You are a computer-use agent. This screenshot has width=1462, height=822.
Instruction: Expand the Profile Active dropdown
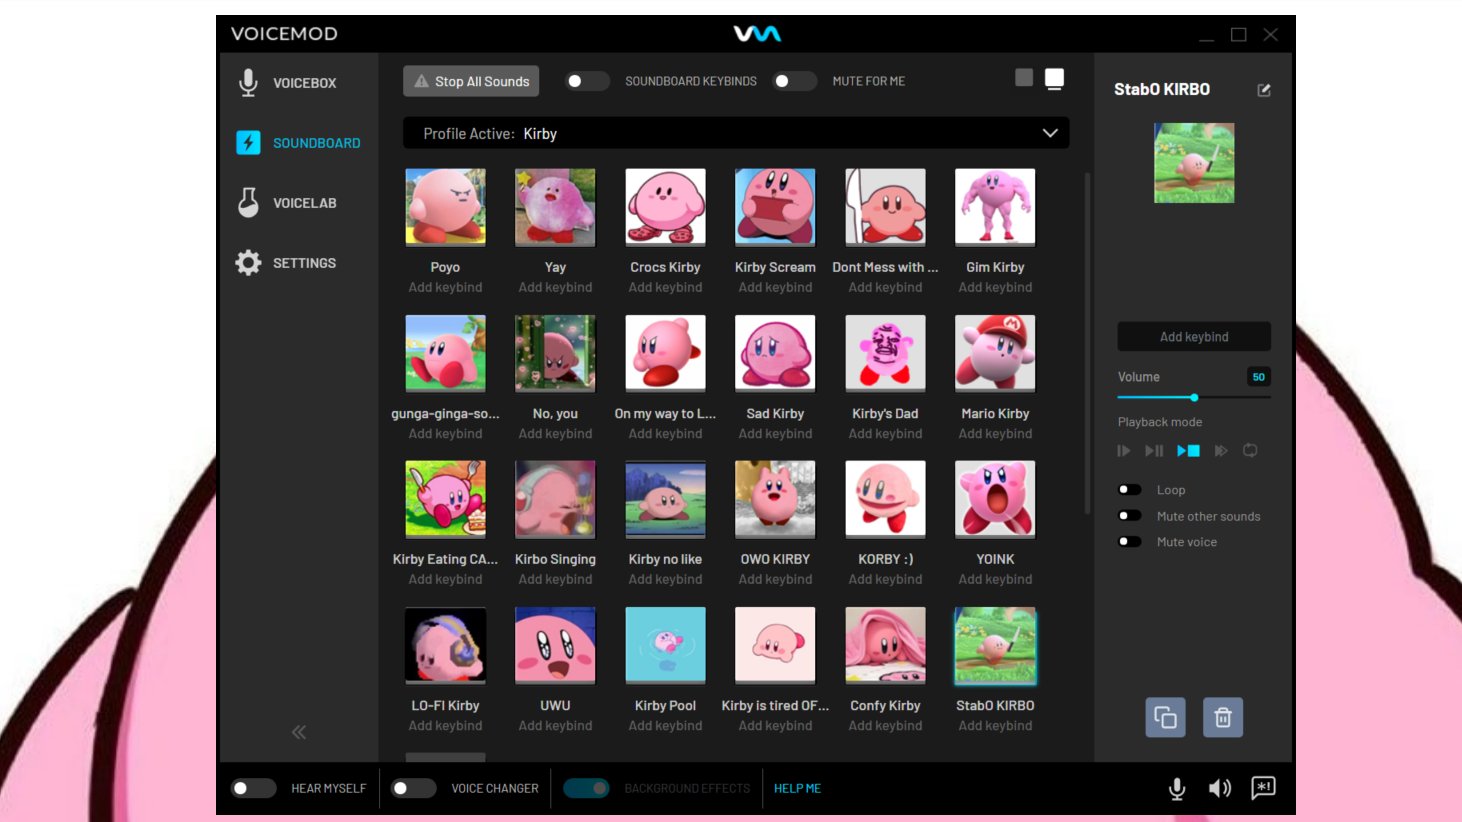[x=736, y=133]
